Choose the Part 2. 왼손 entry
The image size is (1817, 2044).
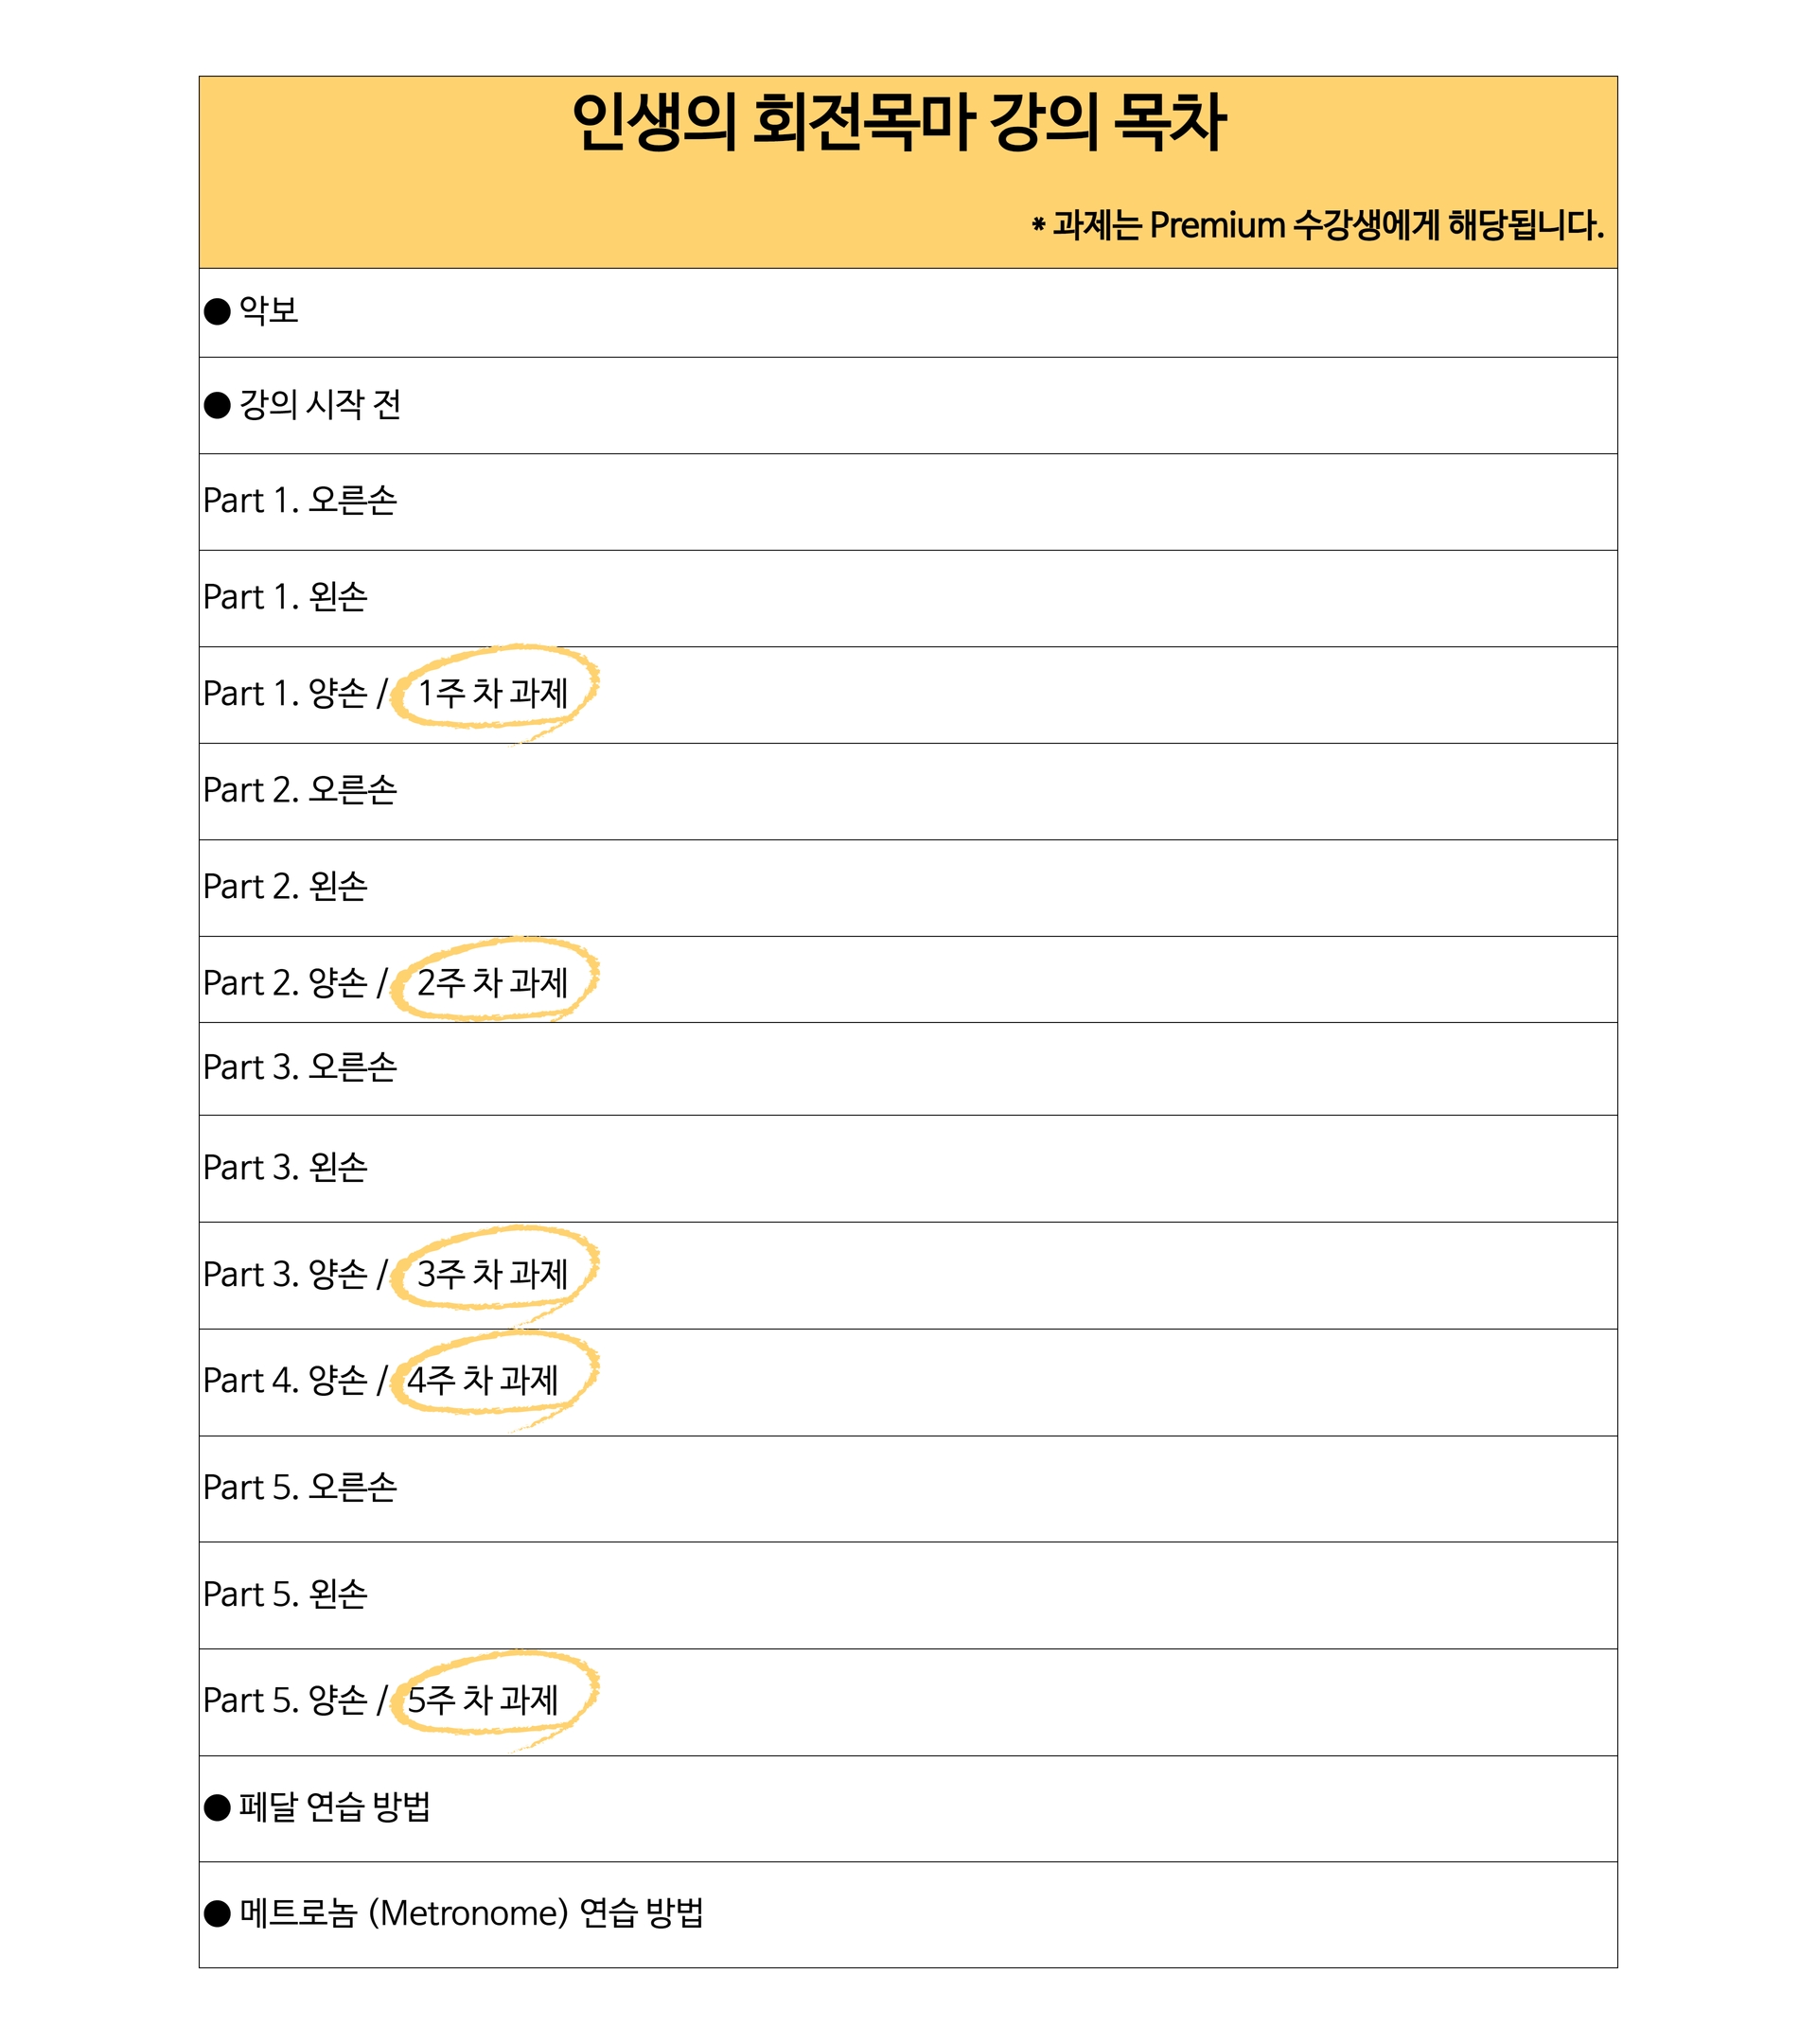tap(286, 886)
